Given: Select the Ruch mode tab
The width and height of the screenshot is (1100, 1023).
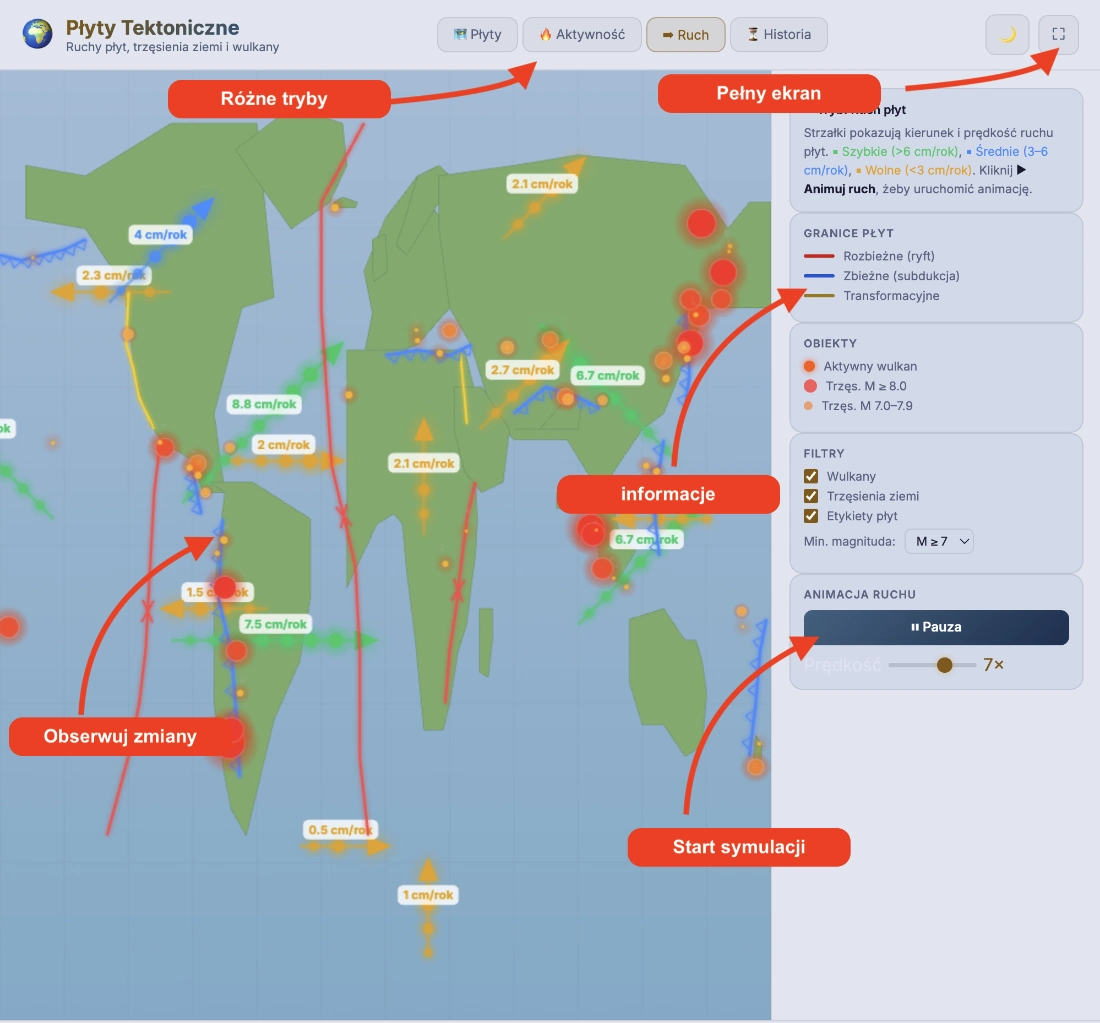Looking at the screenshot, I should 685,34.
